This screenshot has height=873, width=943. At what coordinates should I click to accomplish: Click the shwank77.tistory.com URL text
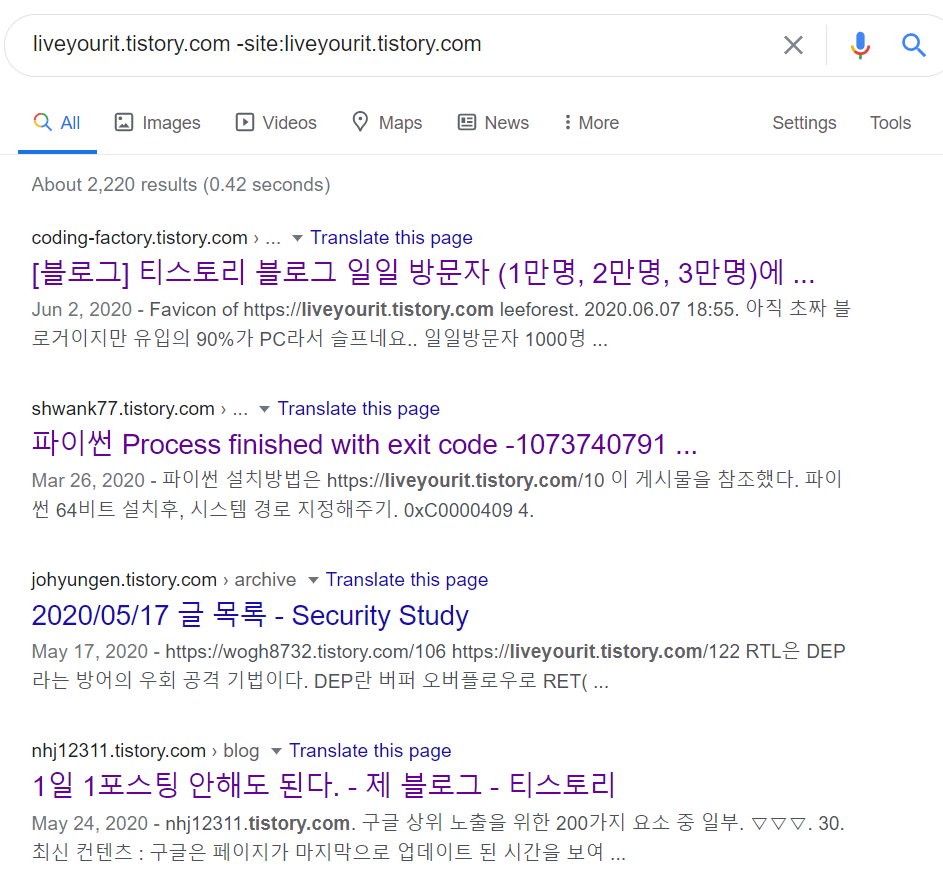pos(123,409)
